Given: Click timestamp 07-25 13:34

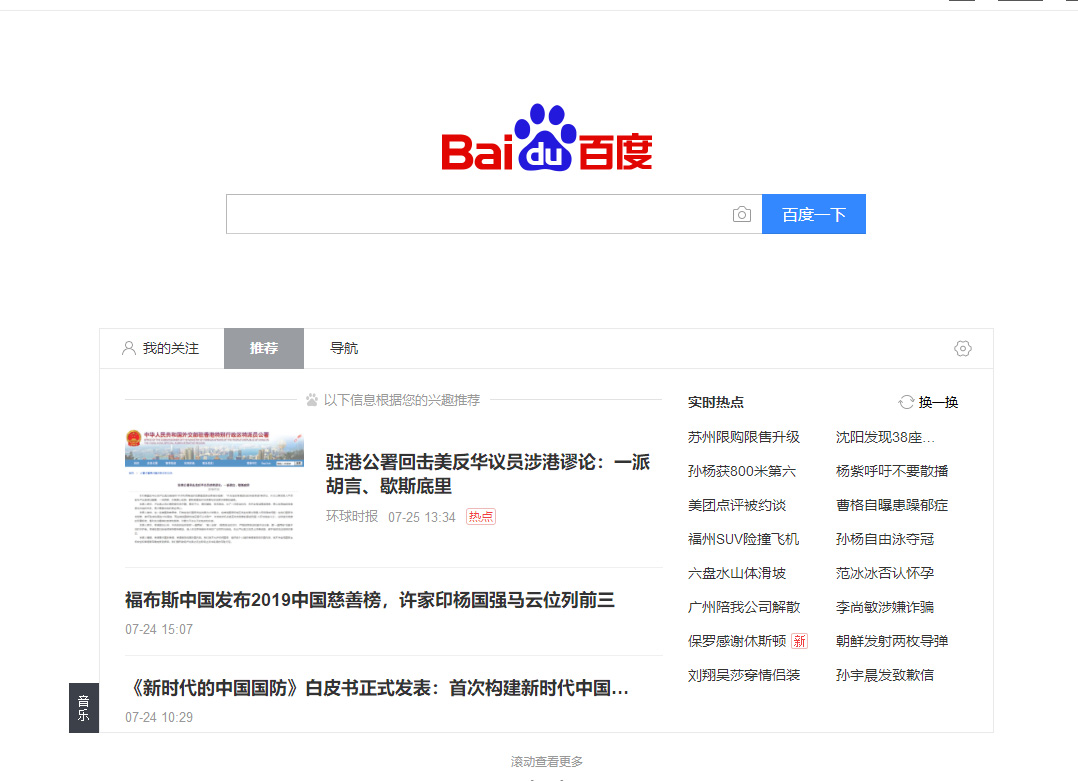Looking at the screenshot, I should (x=422, y=517).
